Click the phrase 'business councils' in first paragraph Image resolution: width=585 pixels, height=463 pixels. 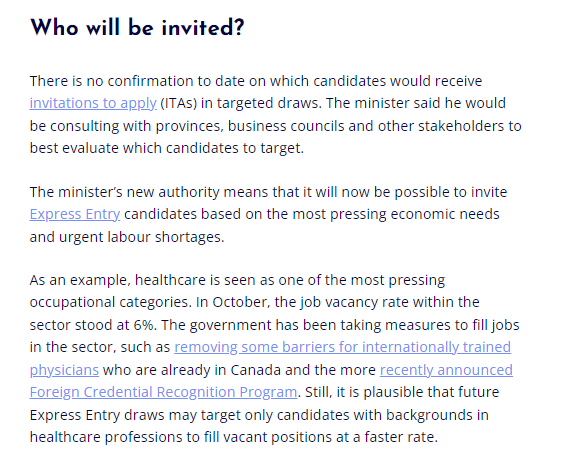point(286,126)
